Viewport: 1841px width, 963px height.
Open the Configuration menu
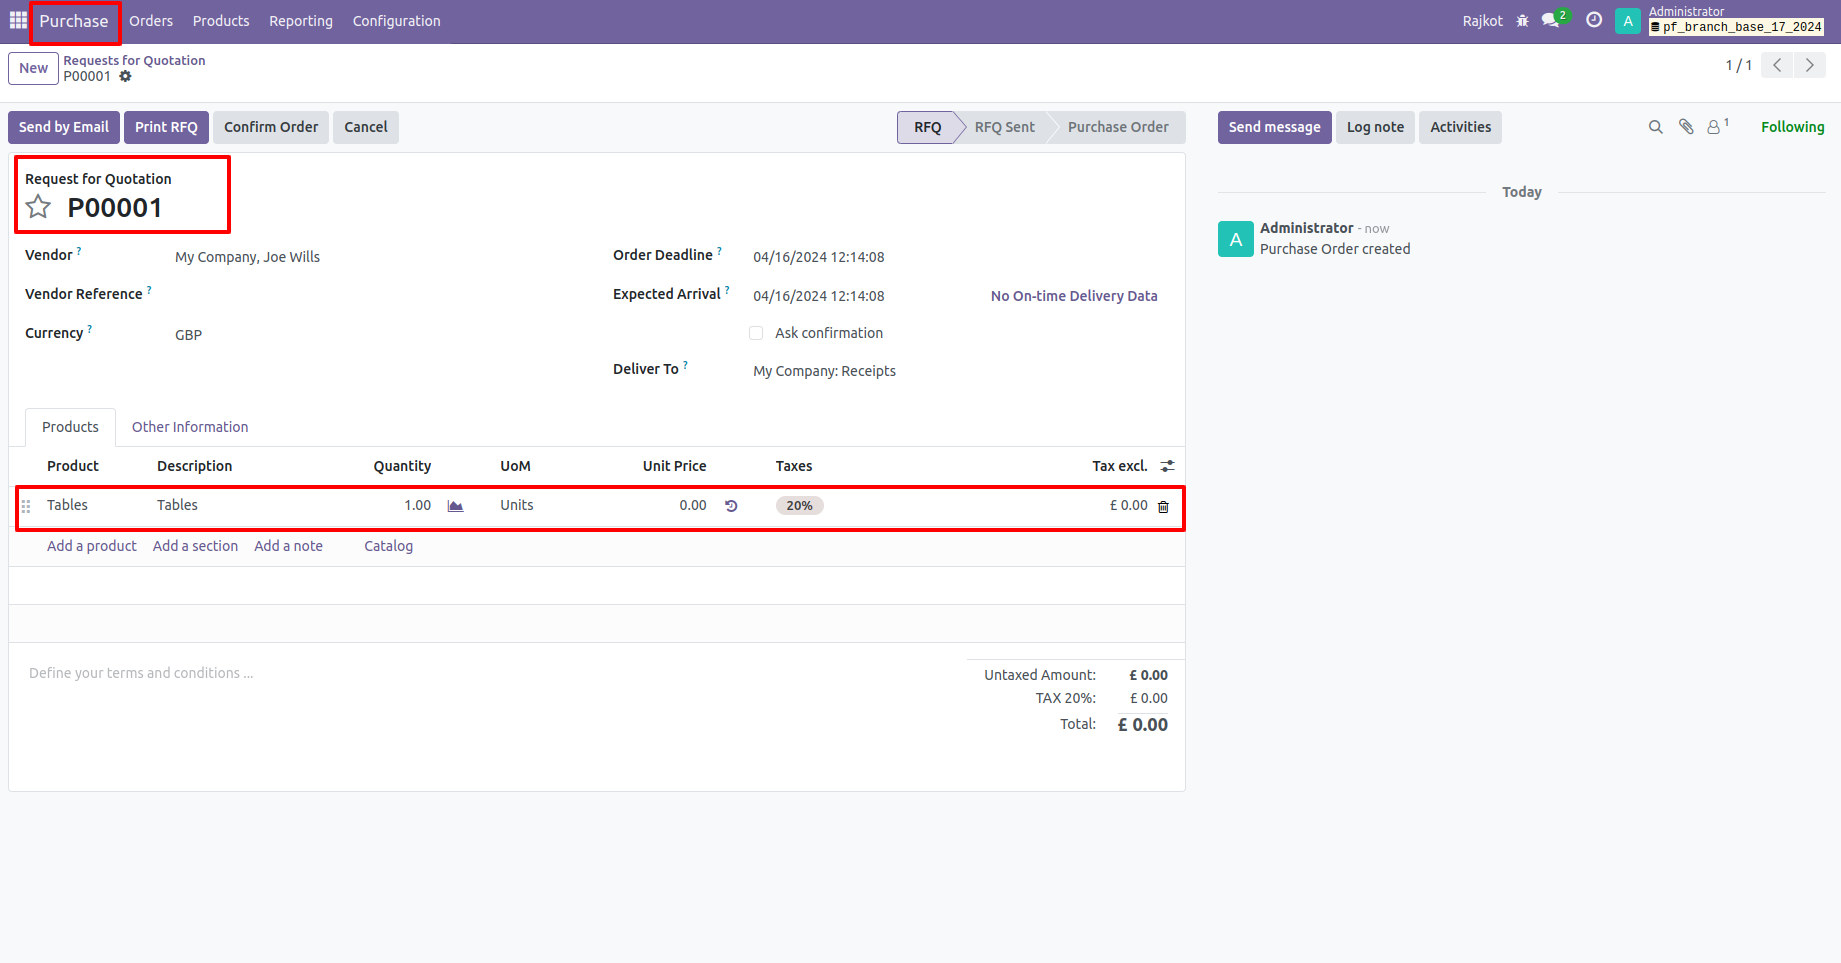tap(396, 20)
